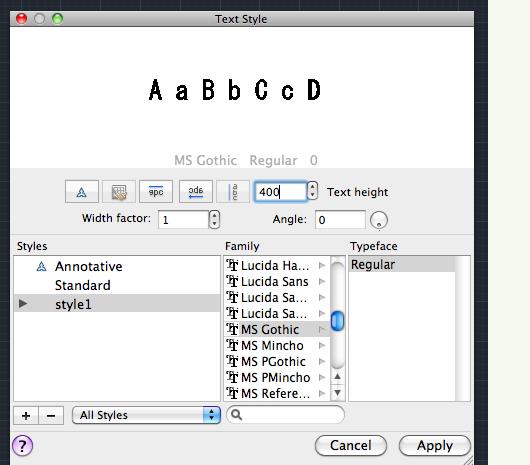Viewport: 530px width, 465px height.
Task: Expand the MS Gothic family arrow
Action: [321, 329]
